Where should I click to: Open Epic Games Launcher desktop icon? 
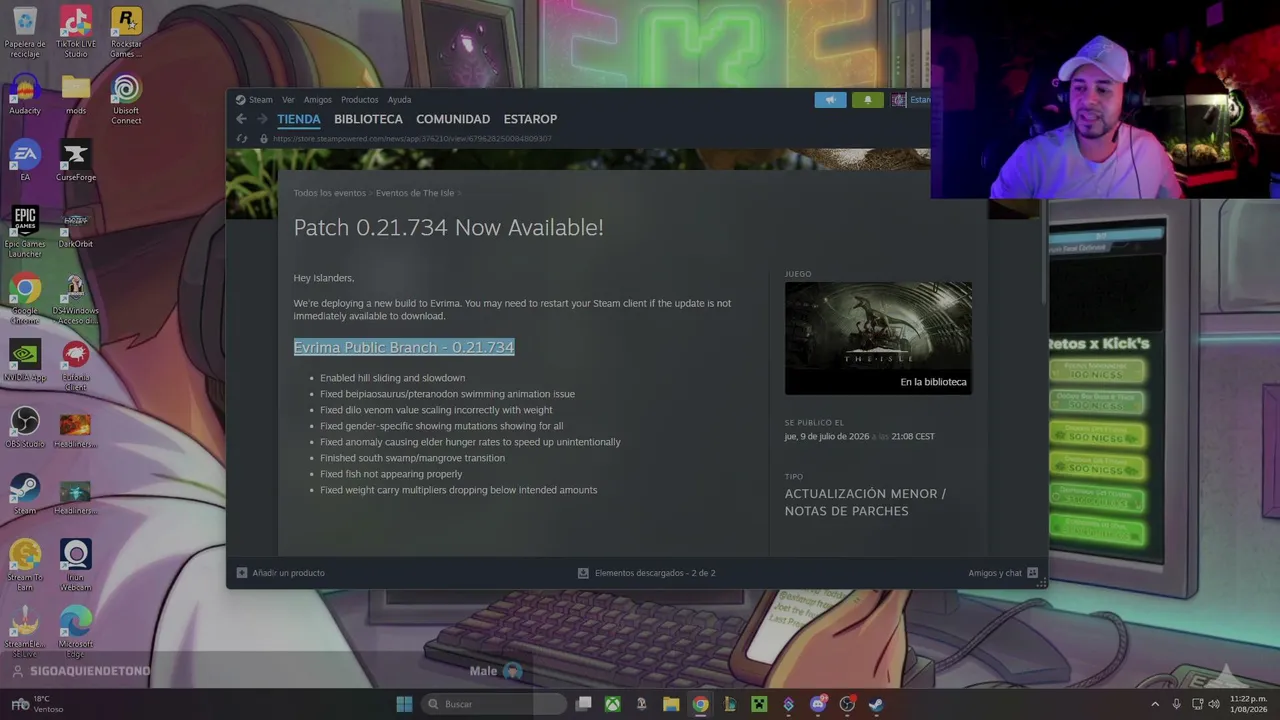[25, 232]
